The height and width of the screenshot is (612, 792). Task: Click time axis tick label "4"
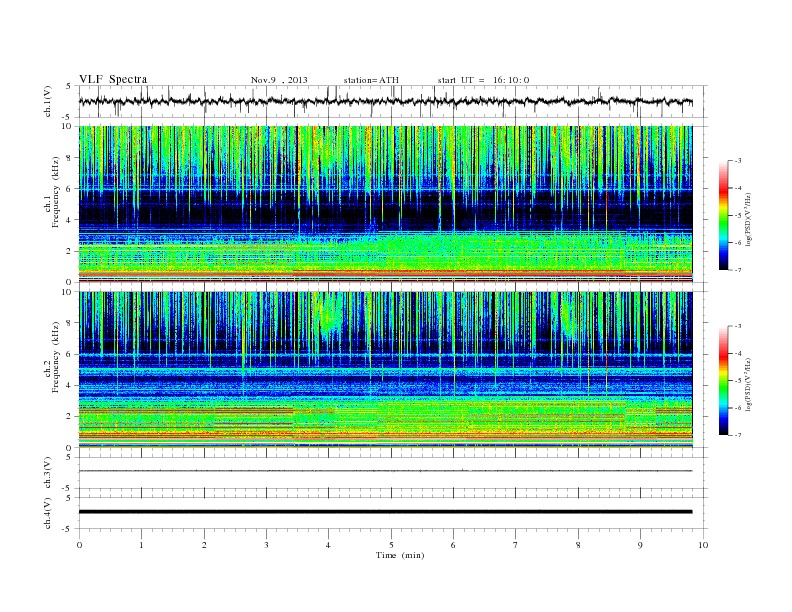pos(329,545)
